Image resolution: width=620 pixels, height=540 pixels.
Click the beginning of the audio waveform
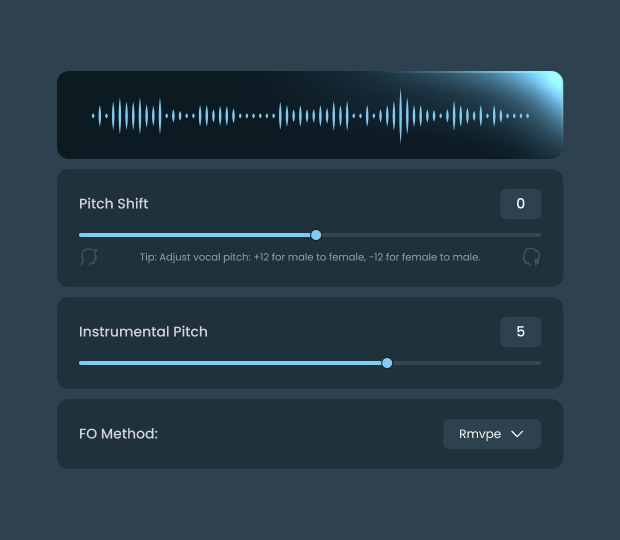[93, 116]
